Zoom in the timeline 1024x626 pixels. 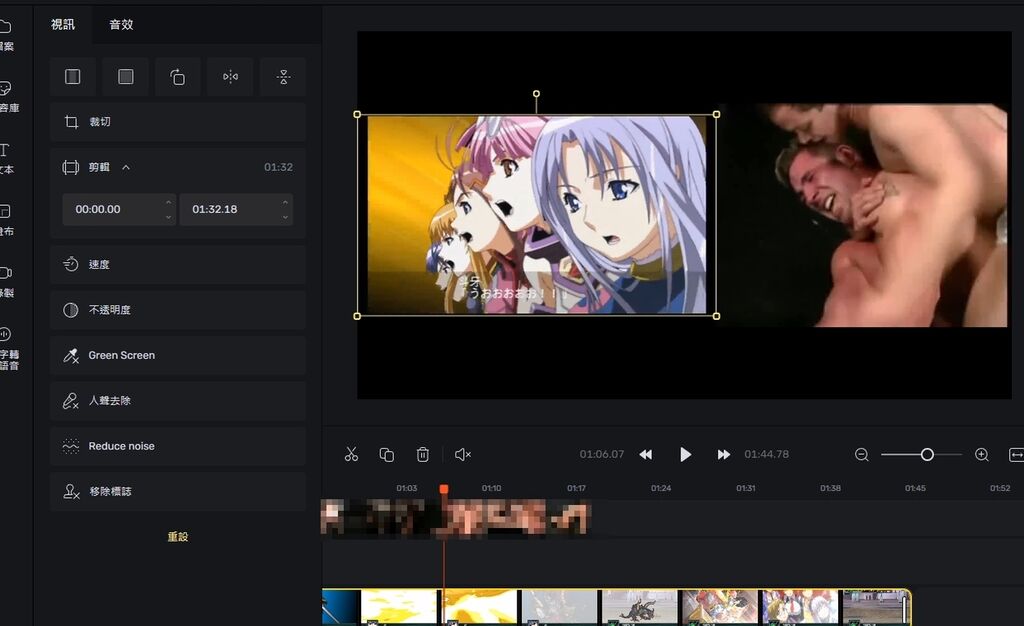tap(982, 454)
